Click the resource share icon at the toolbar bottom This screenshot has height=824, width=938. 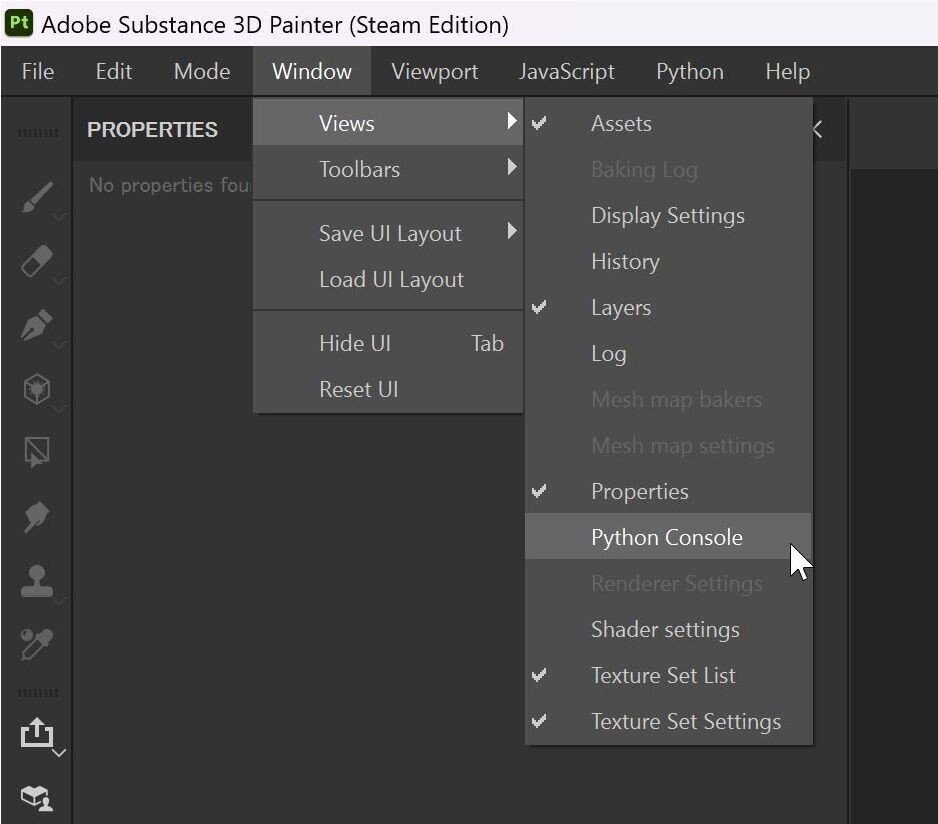click(x=37, y=797)
